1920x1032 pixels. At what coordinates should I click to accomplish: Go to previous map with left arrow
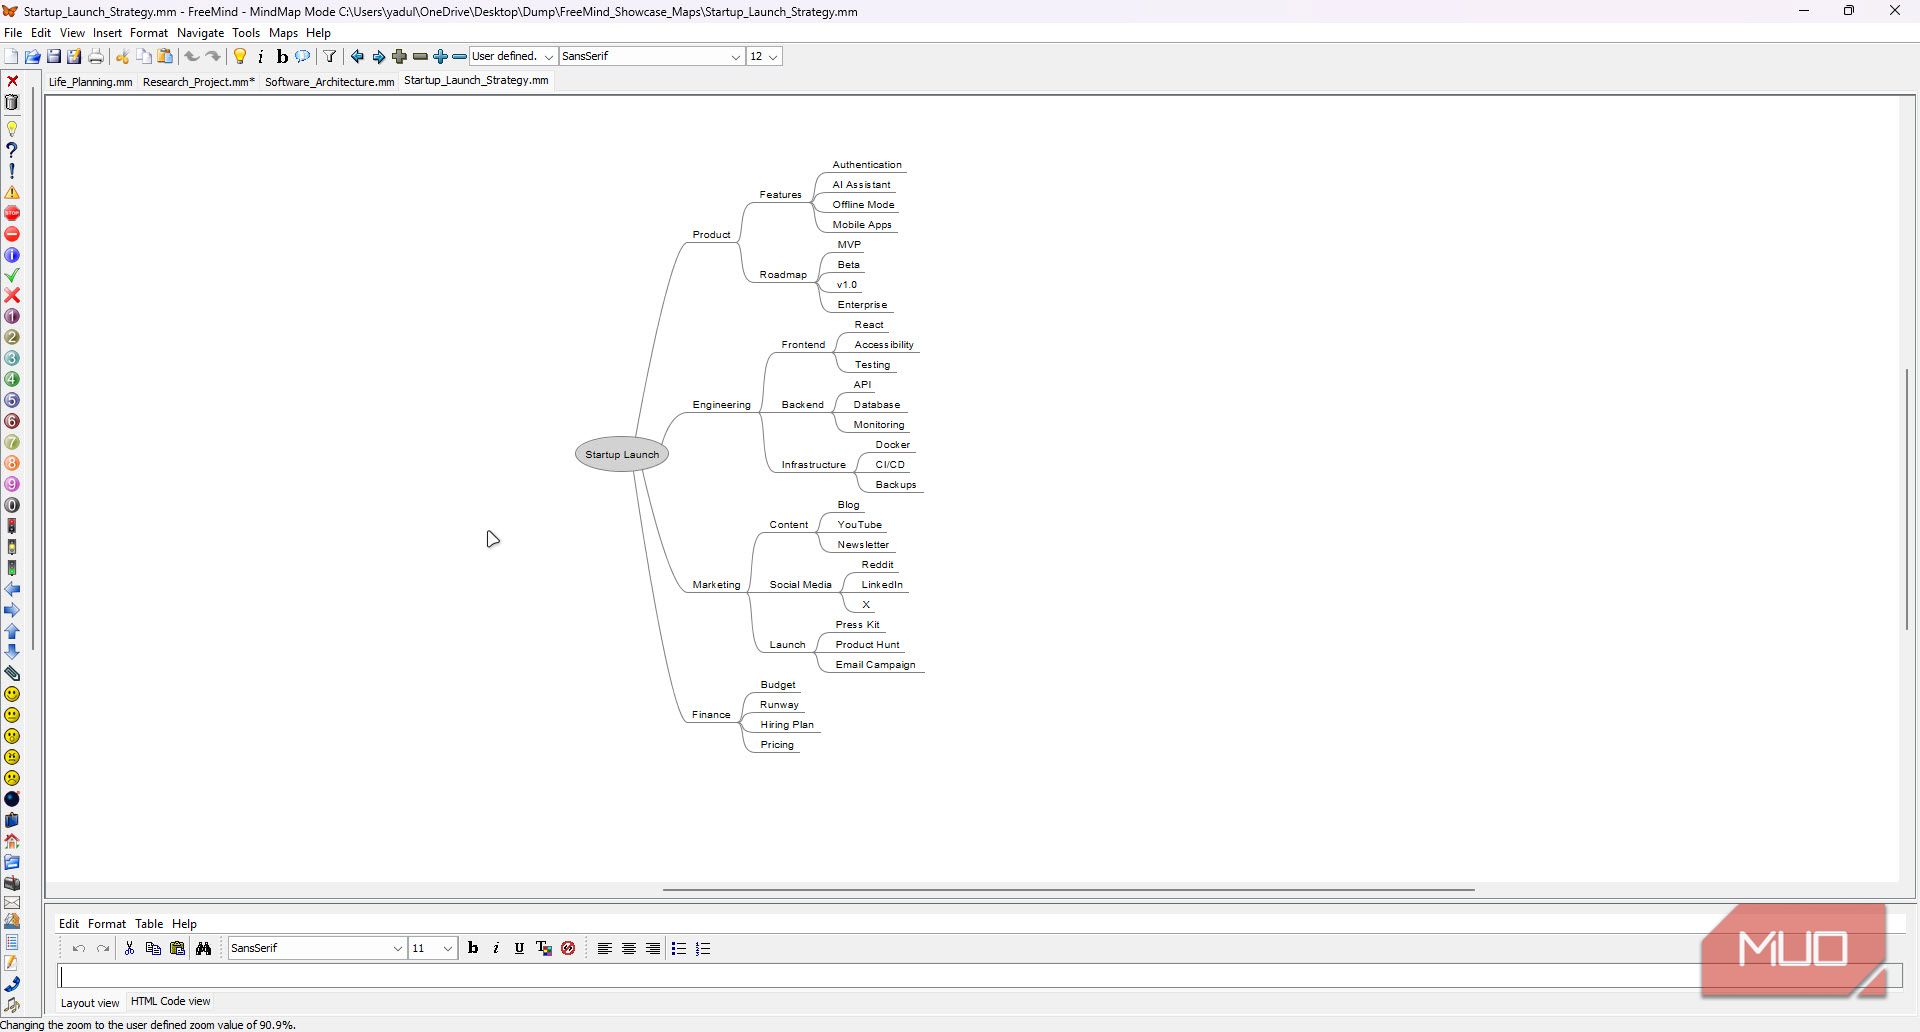[x=357, y=57]
